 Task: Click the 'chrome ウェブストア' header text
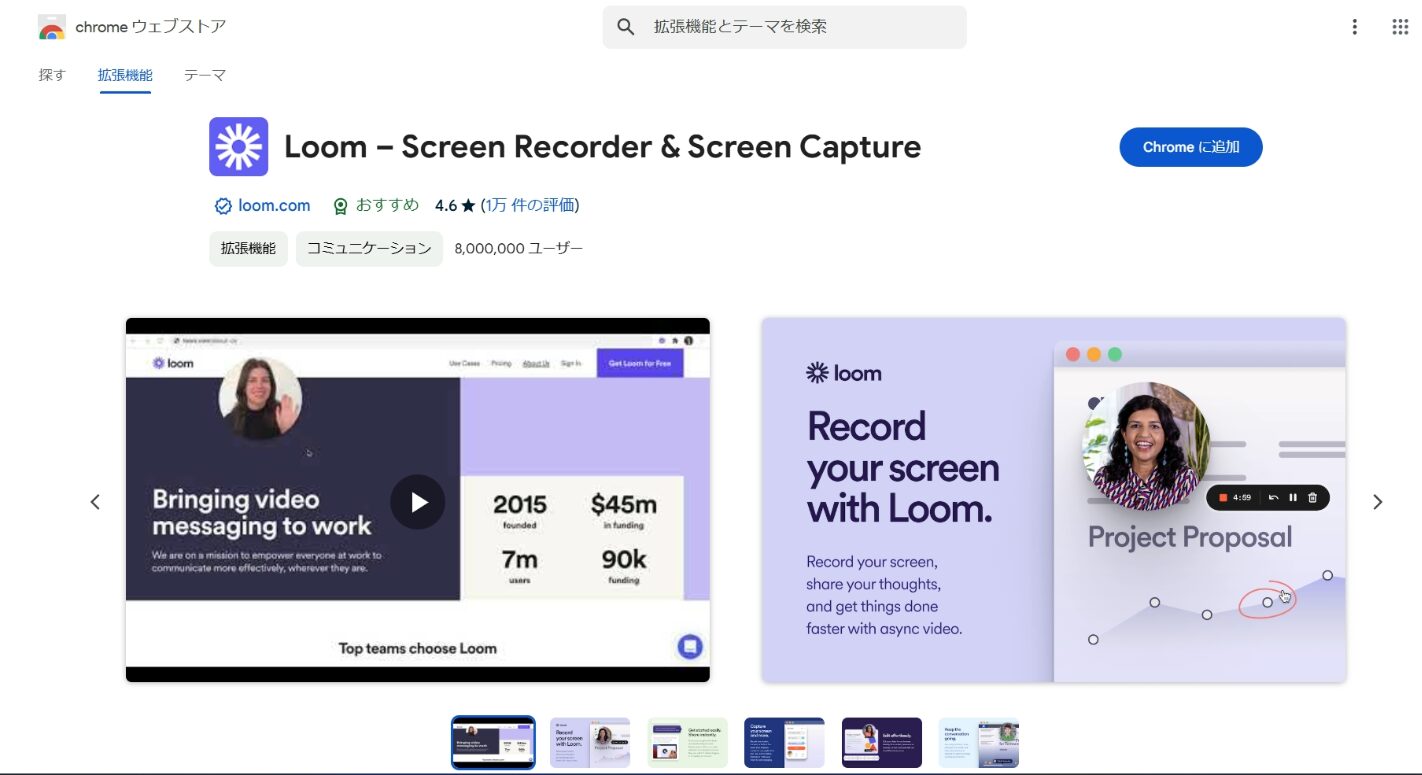[x=151, y=27]
